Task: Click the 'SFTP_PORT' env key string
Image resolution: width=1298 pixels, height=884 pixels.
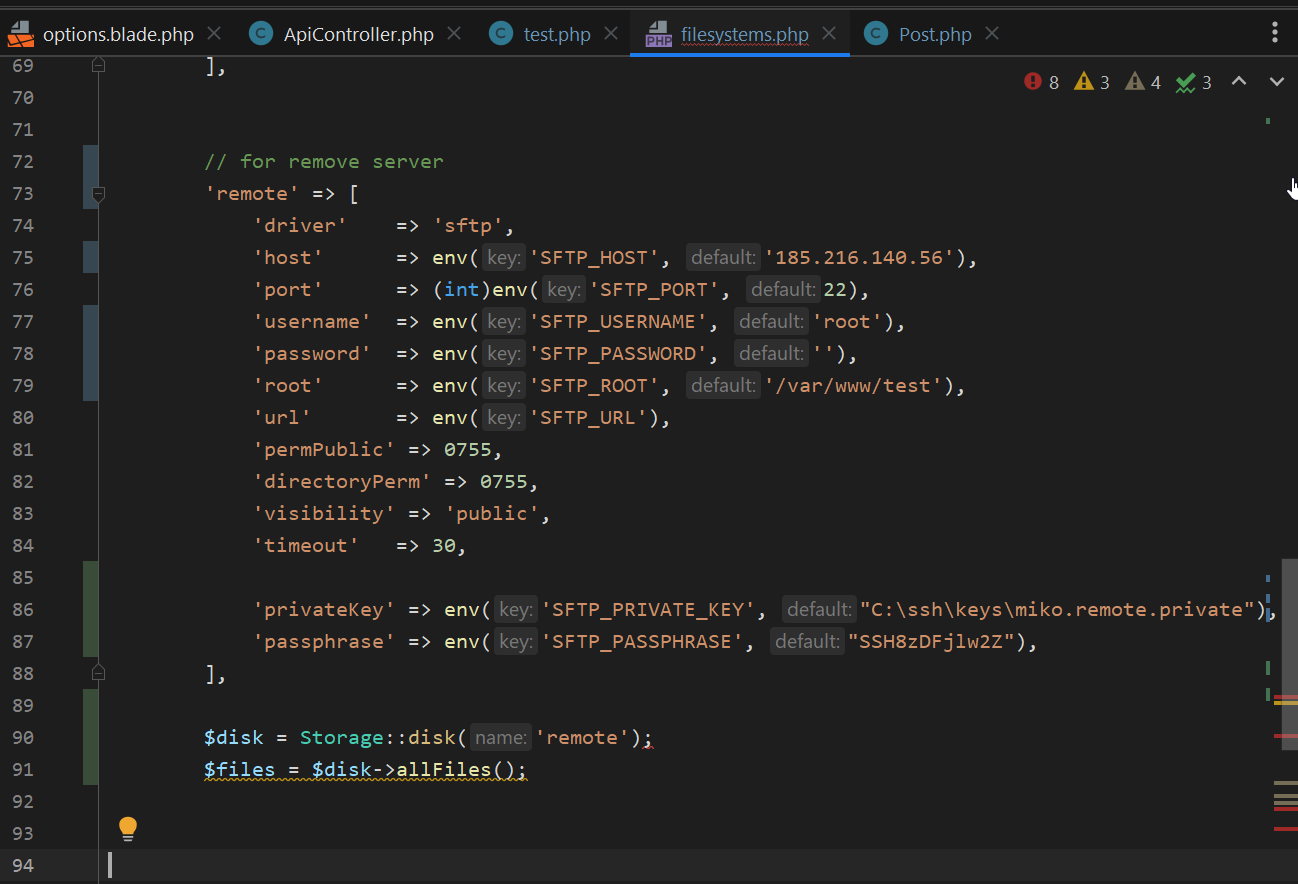Action: point(654,289)
